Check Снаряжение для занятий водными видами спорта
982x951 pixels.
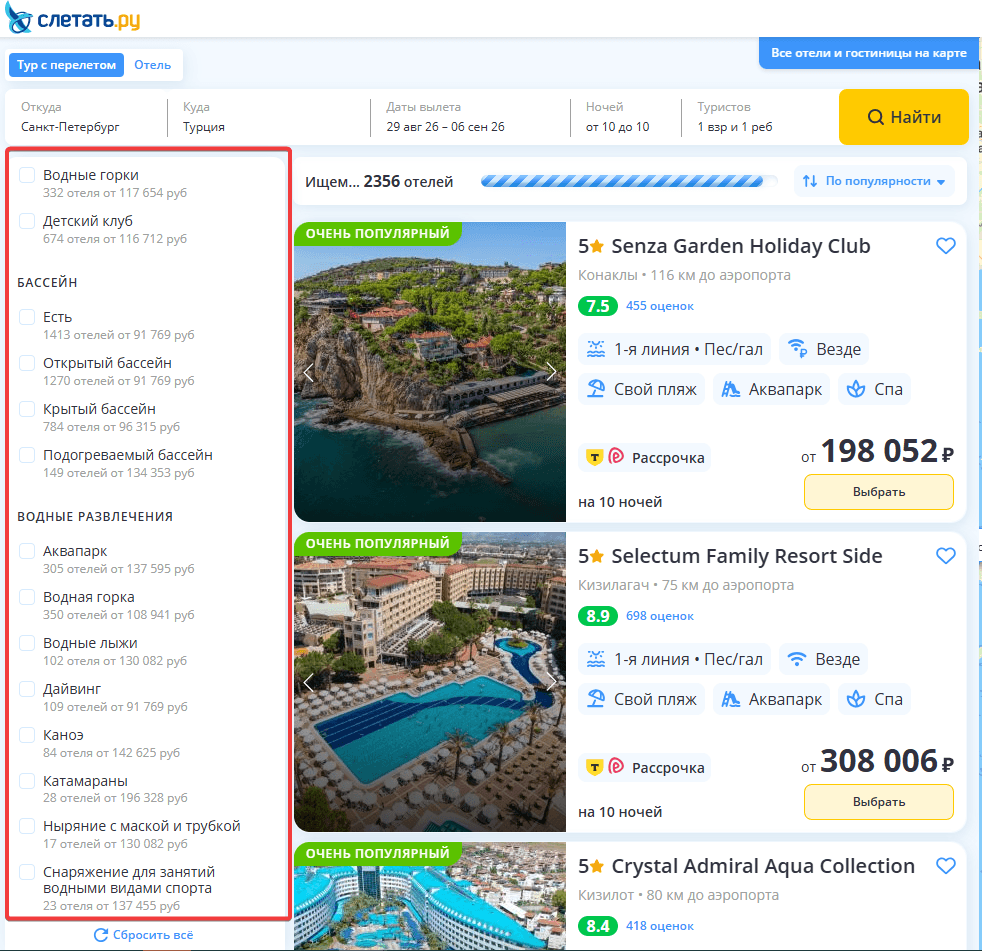(x=27, y=872)
